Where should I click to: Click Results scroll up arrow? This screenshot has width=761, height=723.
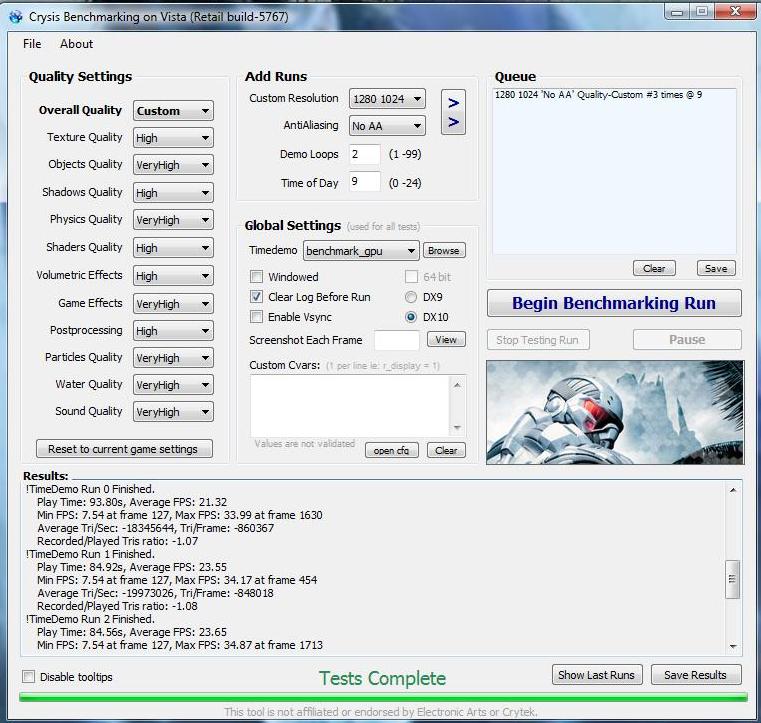[732, 490]
